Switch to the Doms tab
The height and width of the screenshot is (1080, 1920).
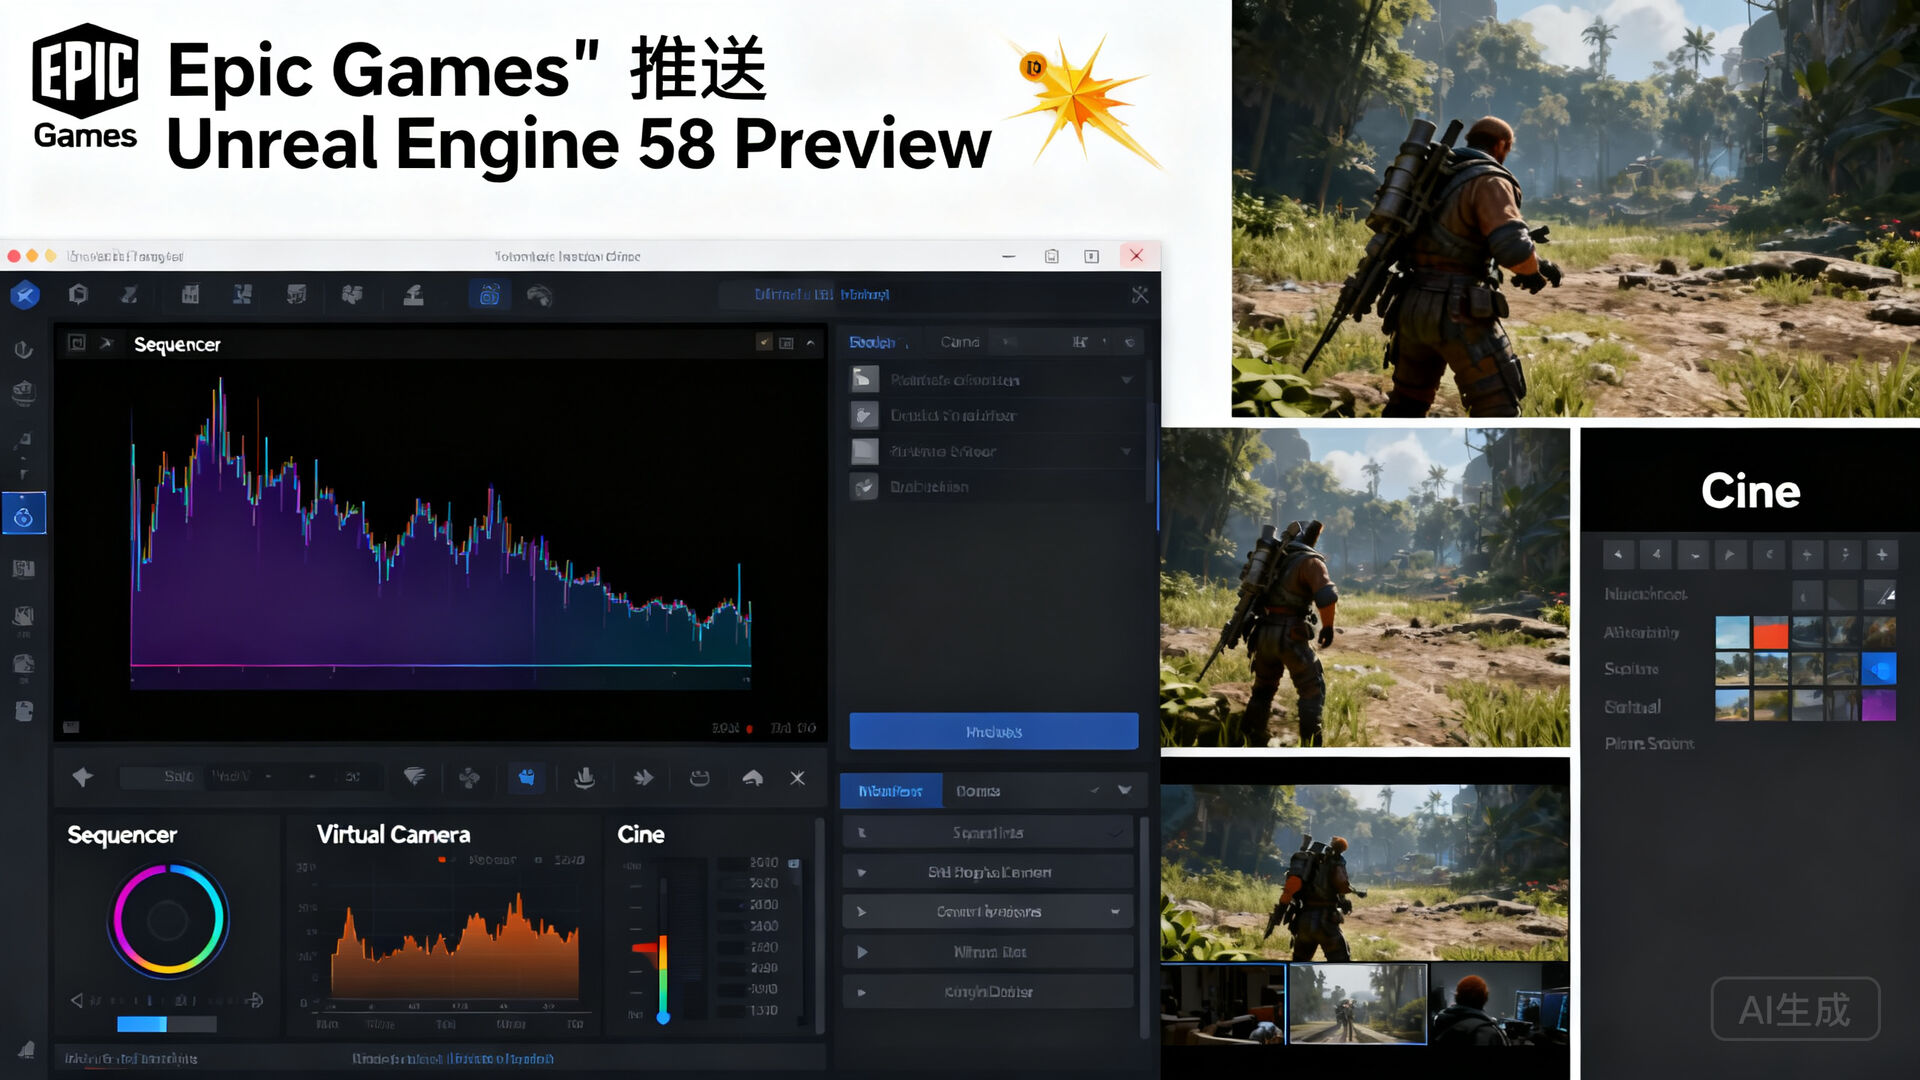pyautogui.click(x=978, y=791)
